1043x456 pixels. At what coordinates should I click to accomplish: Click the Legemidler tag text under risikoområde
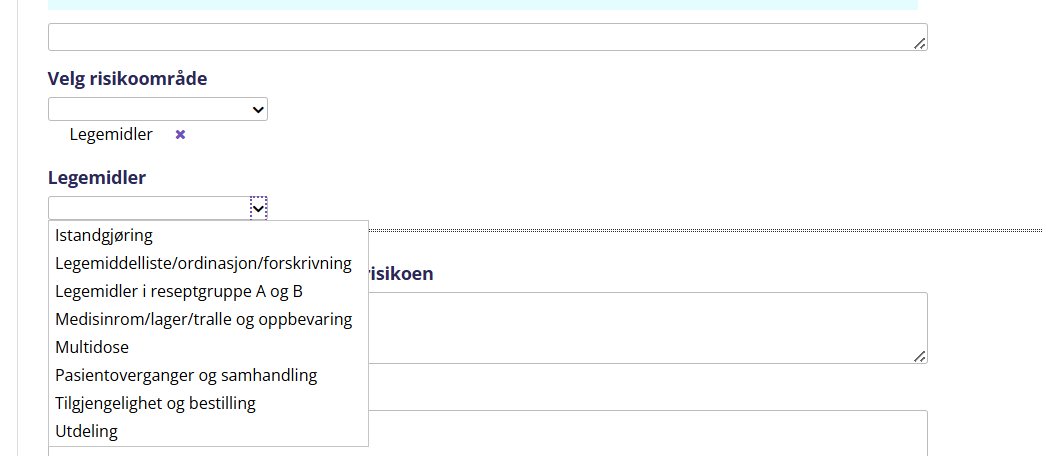[x=111, y=134]
